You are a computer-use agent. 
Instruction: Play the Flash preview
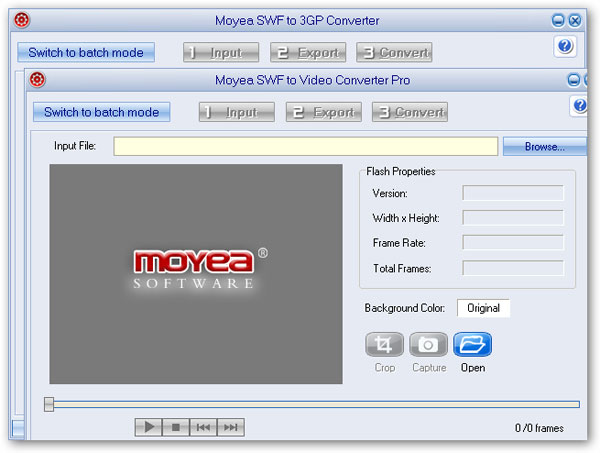click(x=148, y=427)
